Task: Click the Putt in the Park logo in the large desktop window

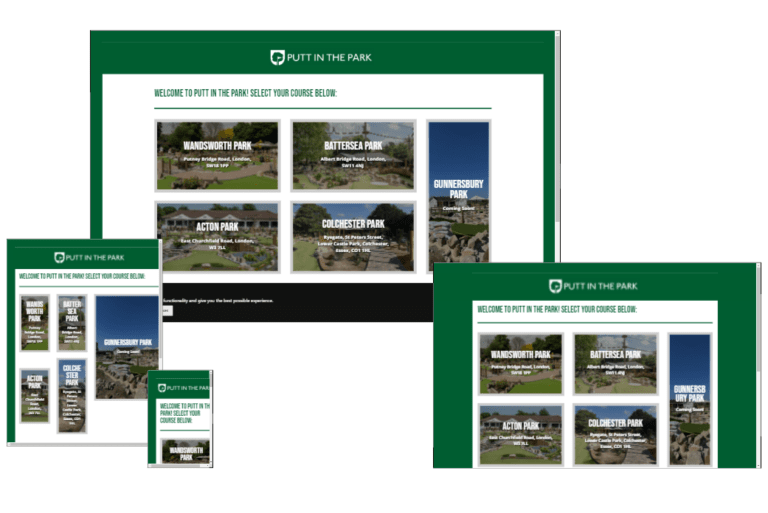Action: click(321, 57)
